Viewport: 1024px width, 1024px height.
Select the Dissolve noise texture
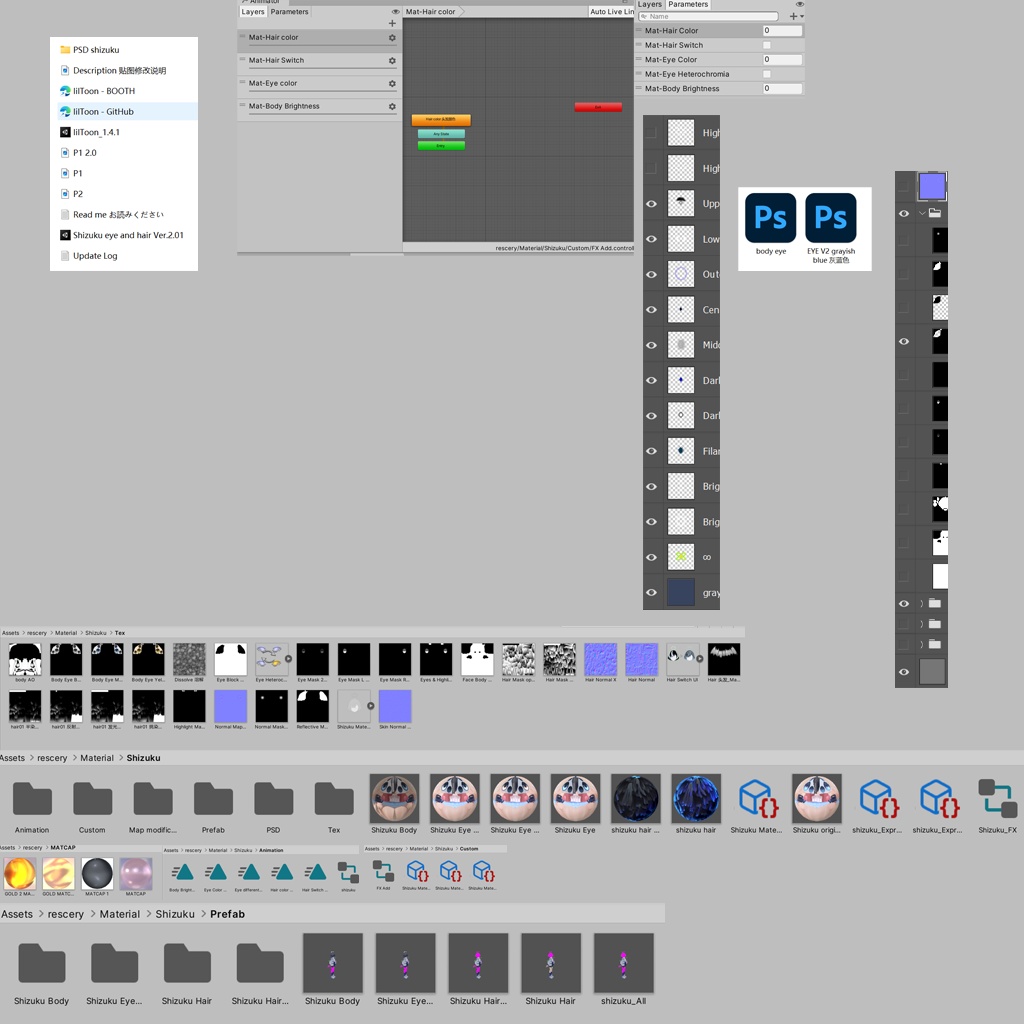pos(189,659)
